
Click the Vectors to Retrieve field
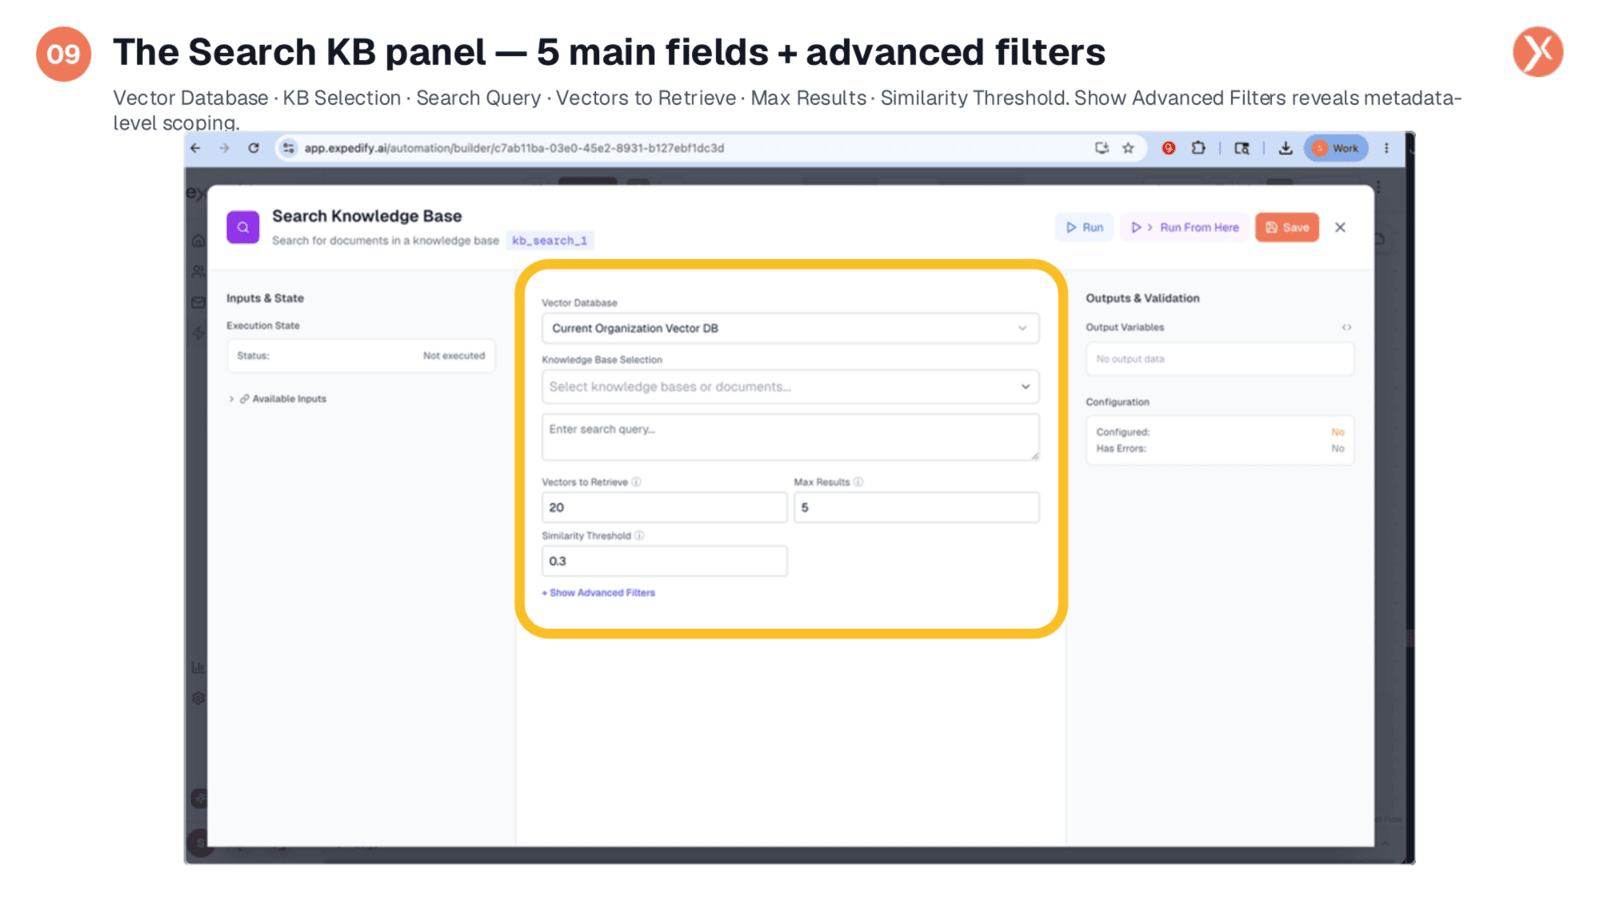point(664,507)
